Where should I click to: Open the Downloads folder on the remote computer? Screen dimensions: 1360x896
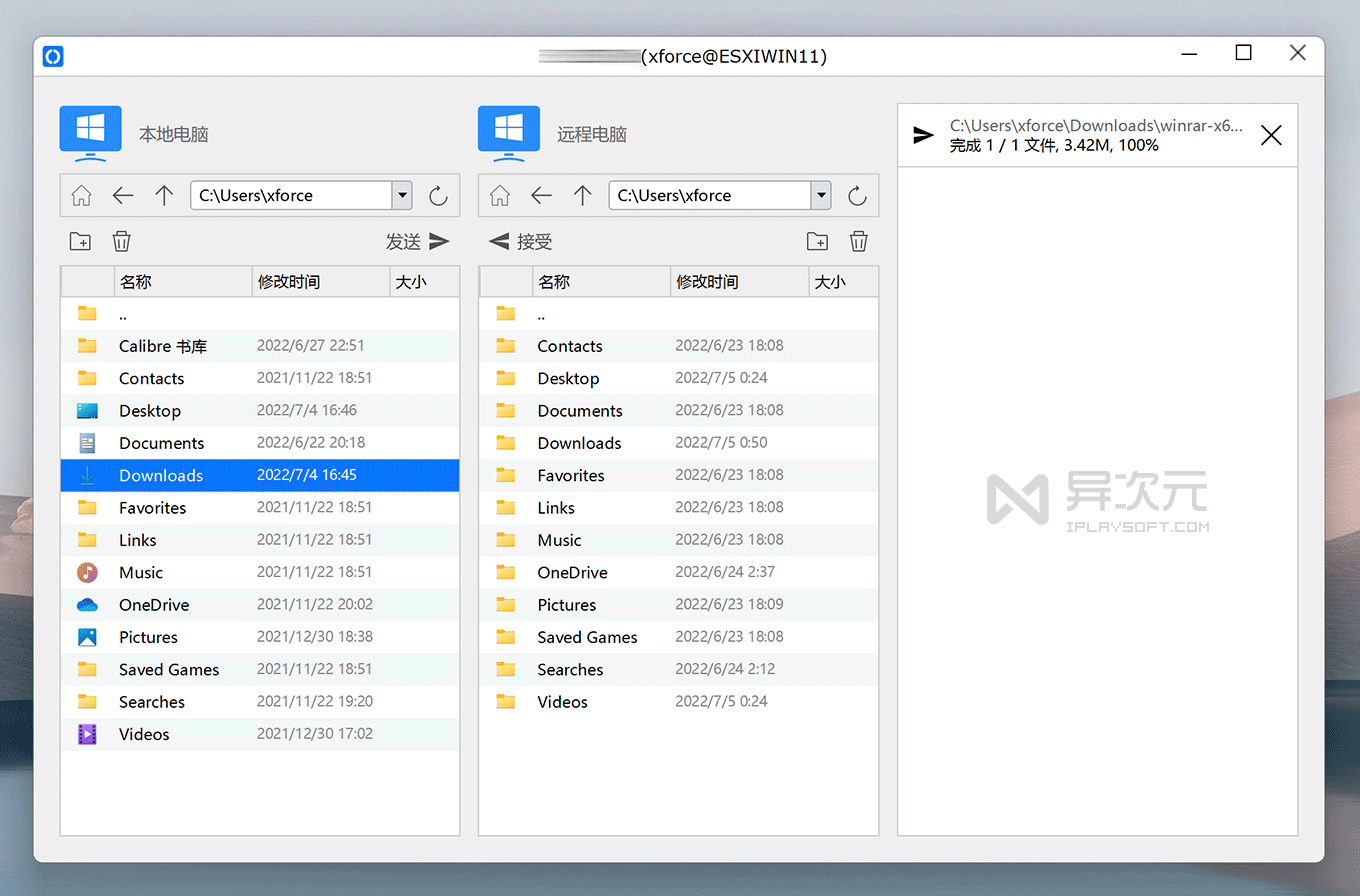click(579, 443)
